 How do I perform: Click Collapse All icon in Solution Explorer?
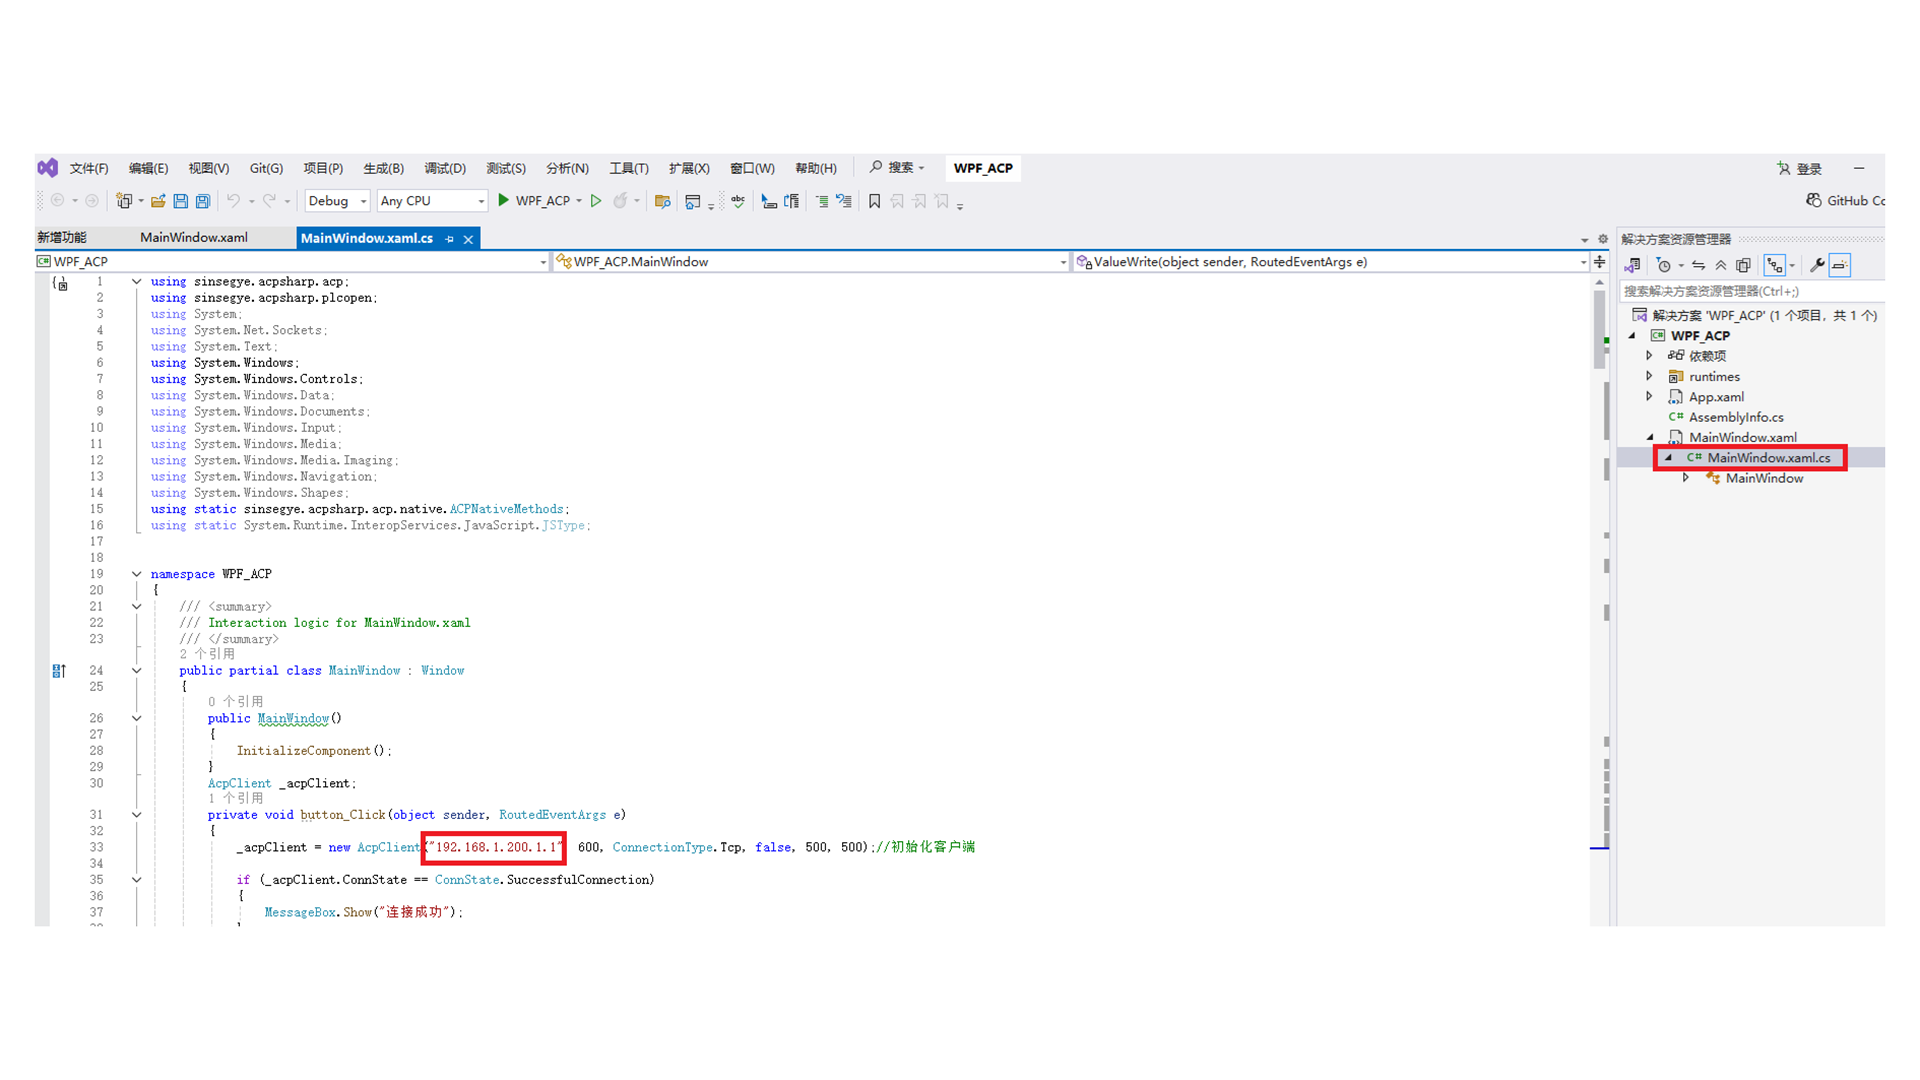[1721, 265]
